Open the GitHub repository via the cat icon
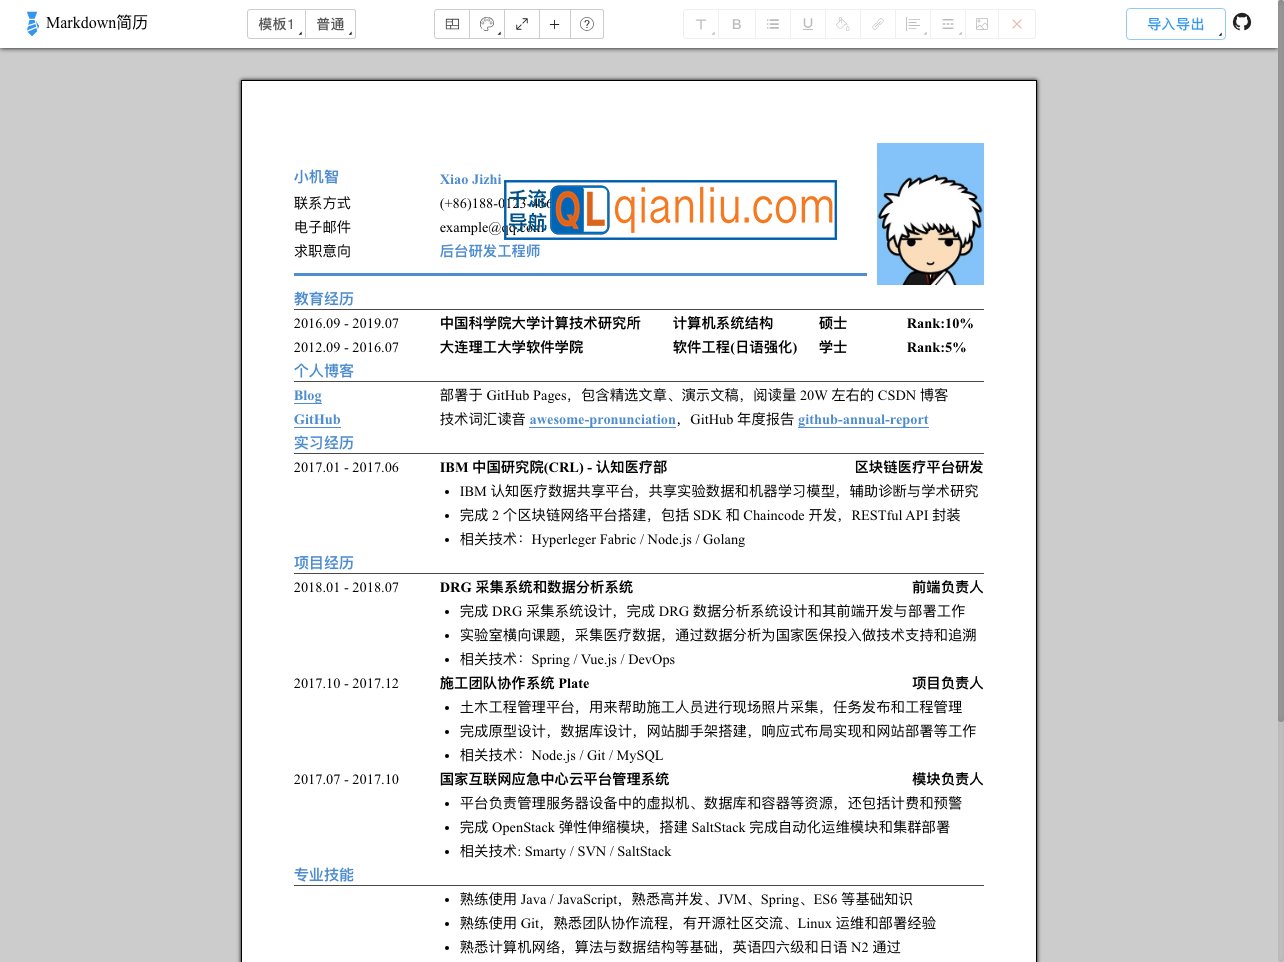Viewport: 1284px width, 962px height. 1242,21
